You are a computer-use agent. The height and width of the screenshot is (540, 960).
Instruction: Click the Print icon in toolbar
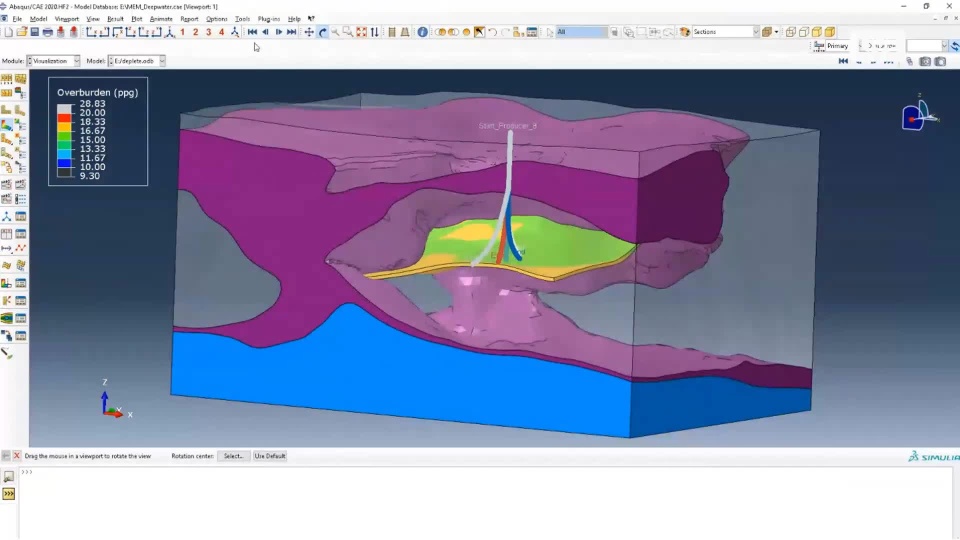coord(47,32)
